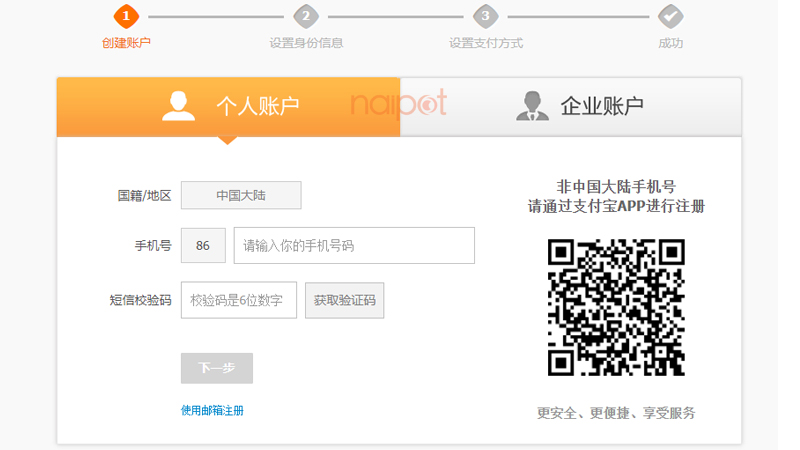The height and width of the screenshot is (450, 800).
Task: Click the step 1 orange circle icon
Action: [x=126, y=16]
